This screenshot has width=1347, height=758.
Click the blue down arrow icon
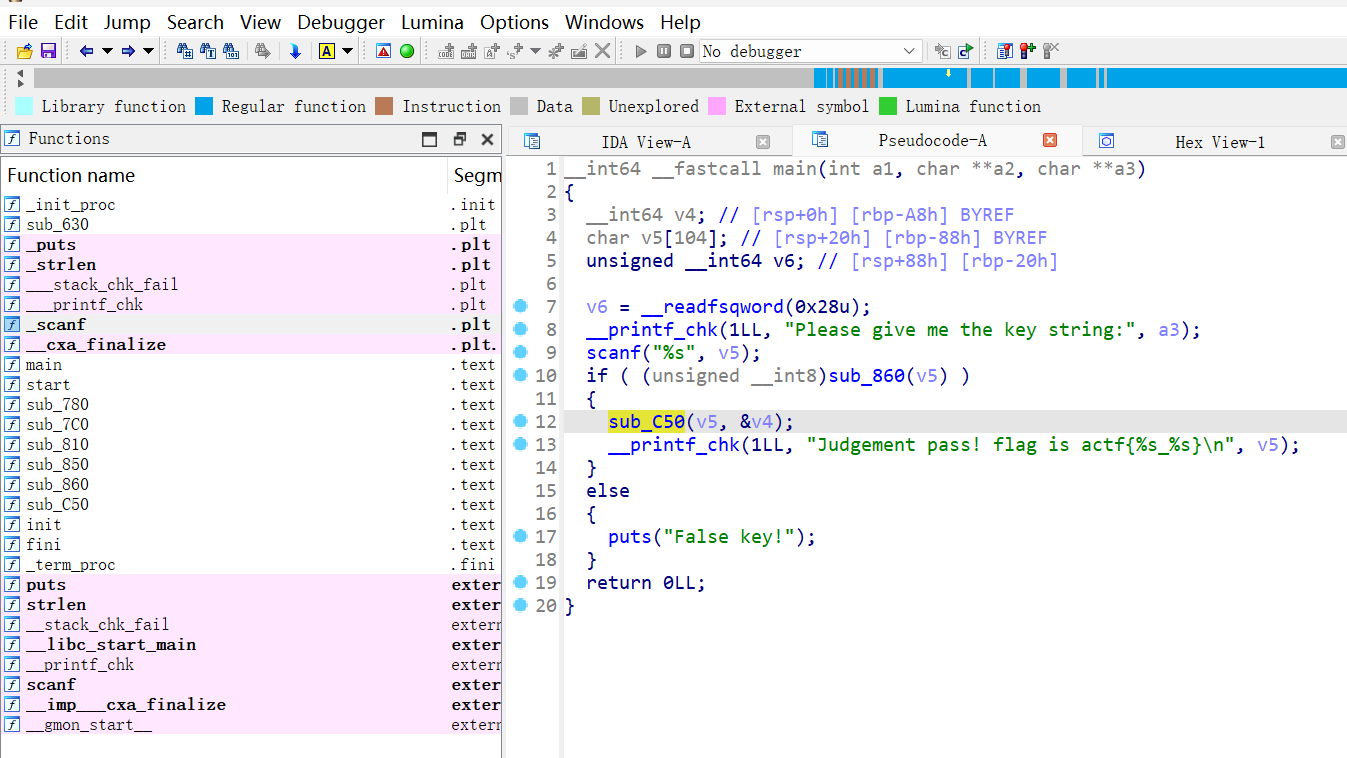pyautogui.click(x=295, y=51)
